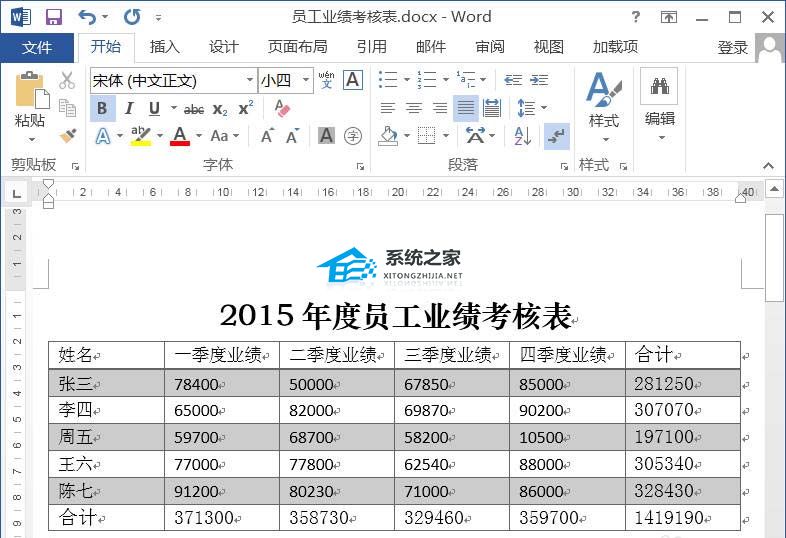Align text right
This screenshot has width=786, height=538.
tap(440, 108)
